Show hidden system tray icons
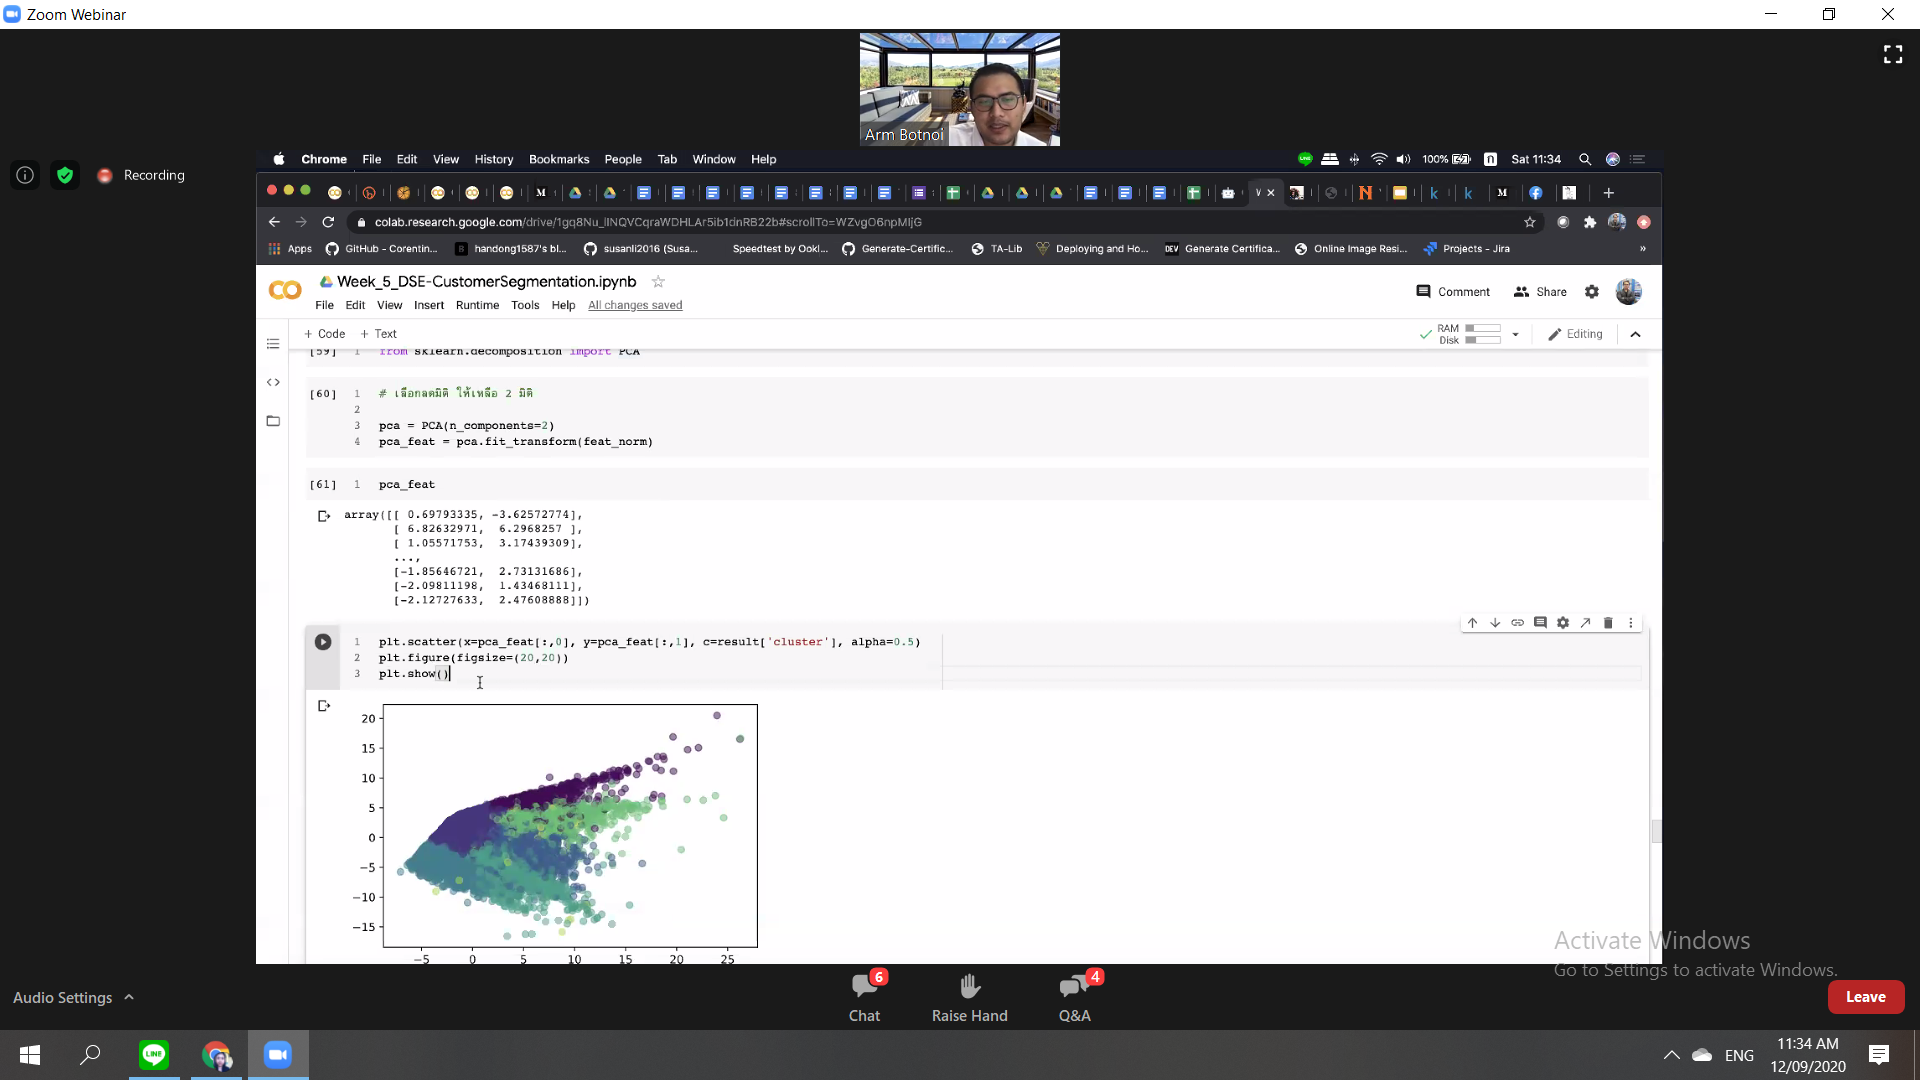Screen dimensions: 1920x1080 [1671, 1055]
